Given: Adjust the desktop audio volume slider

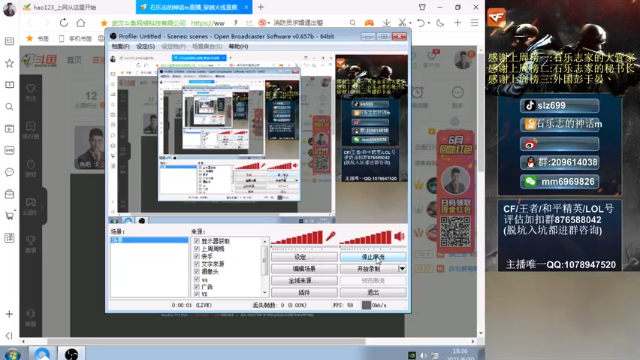Looking at the screenshot, I should click(366, 238).
